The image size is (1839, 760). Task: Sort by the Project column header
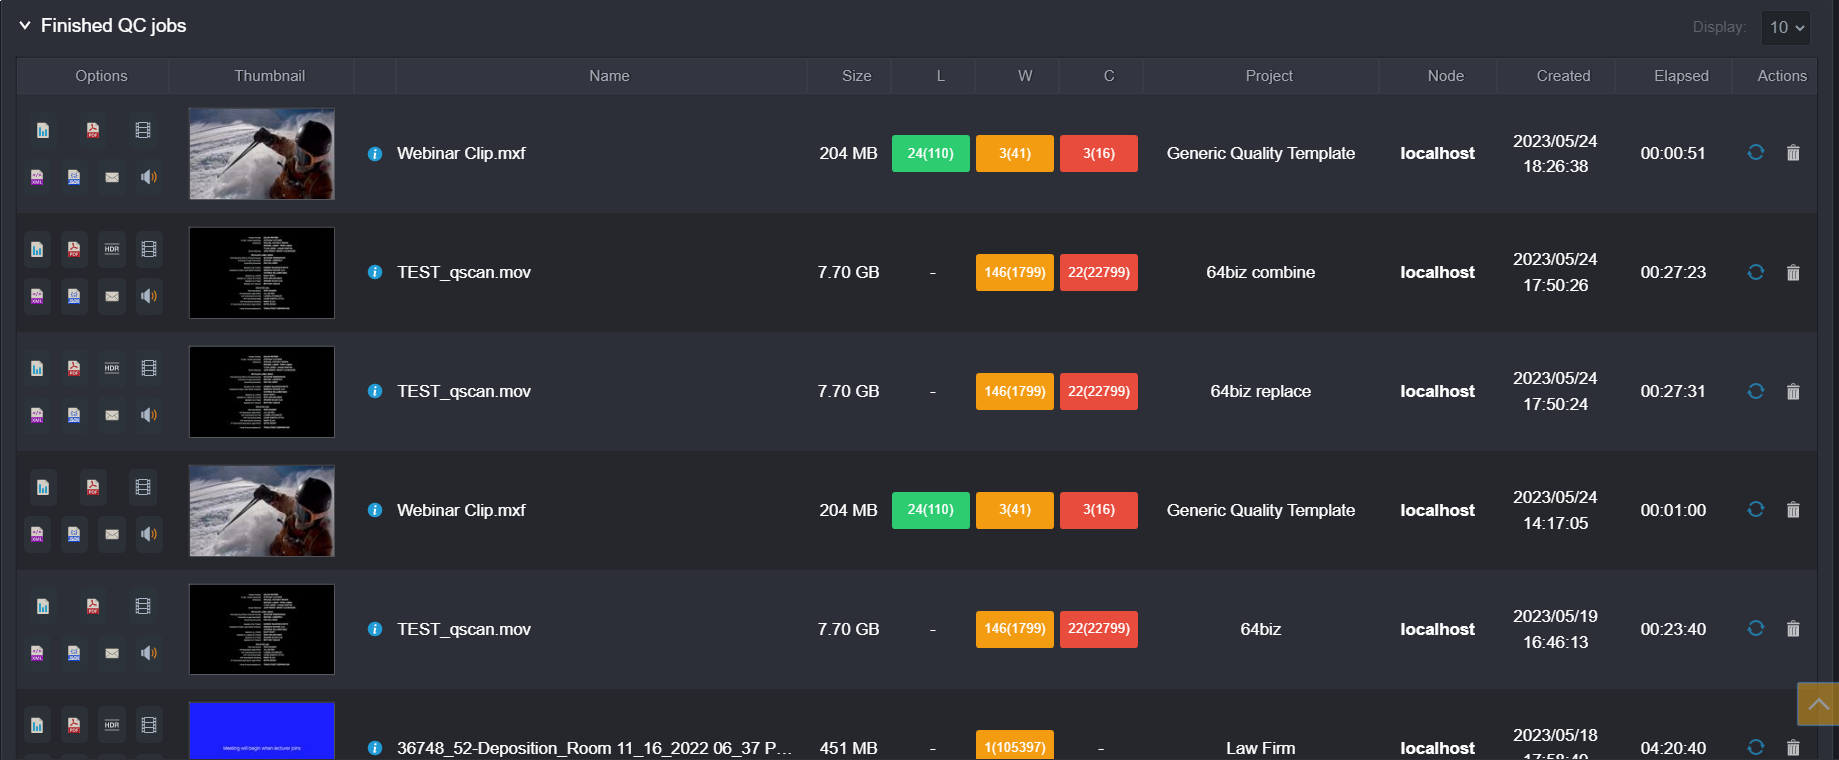[x=1269, y=76]
